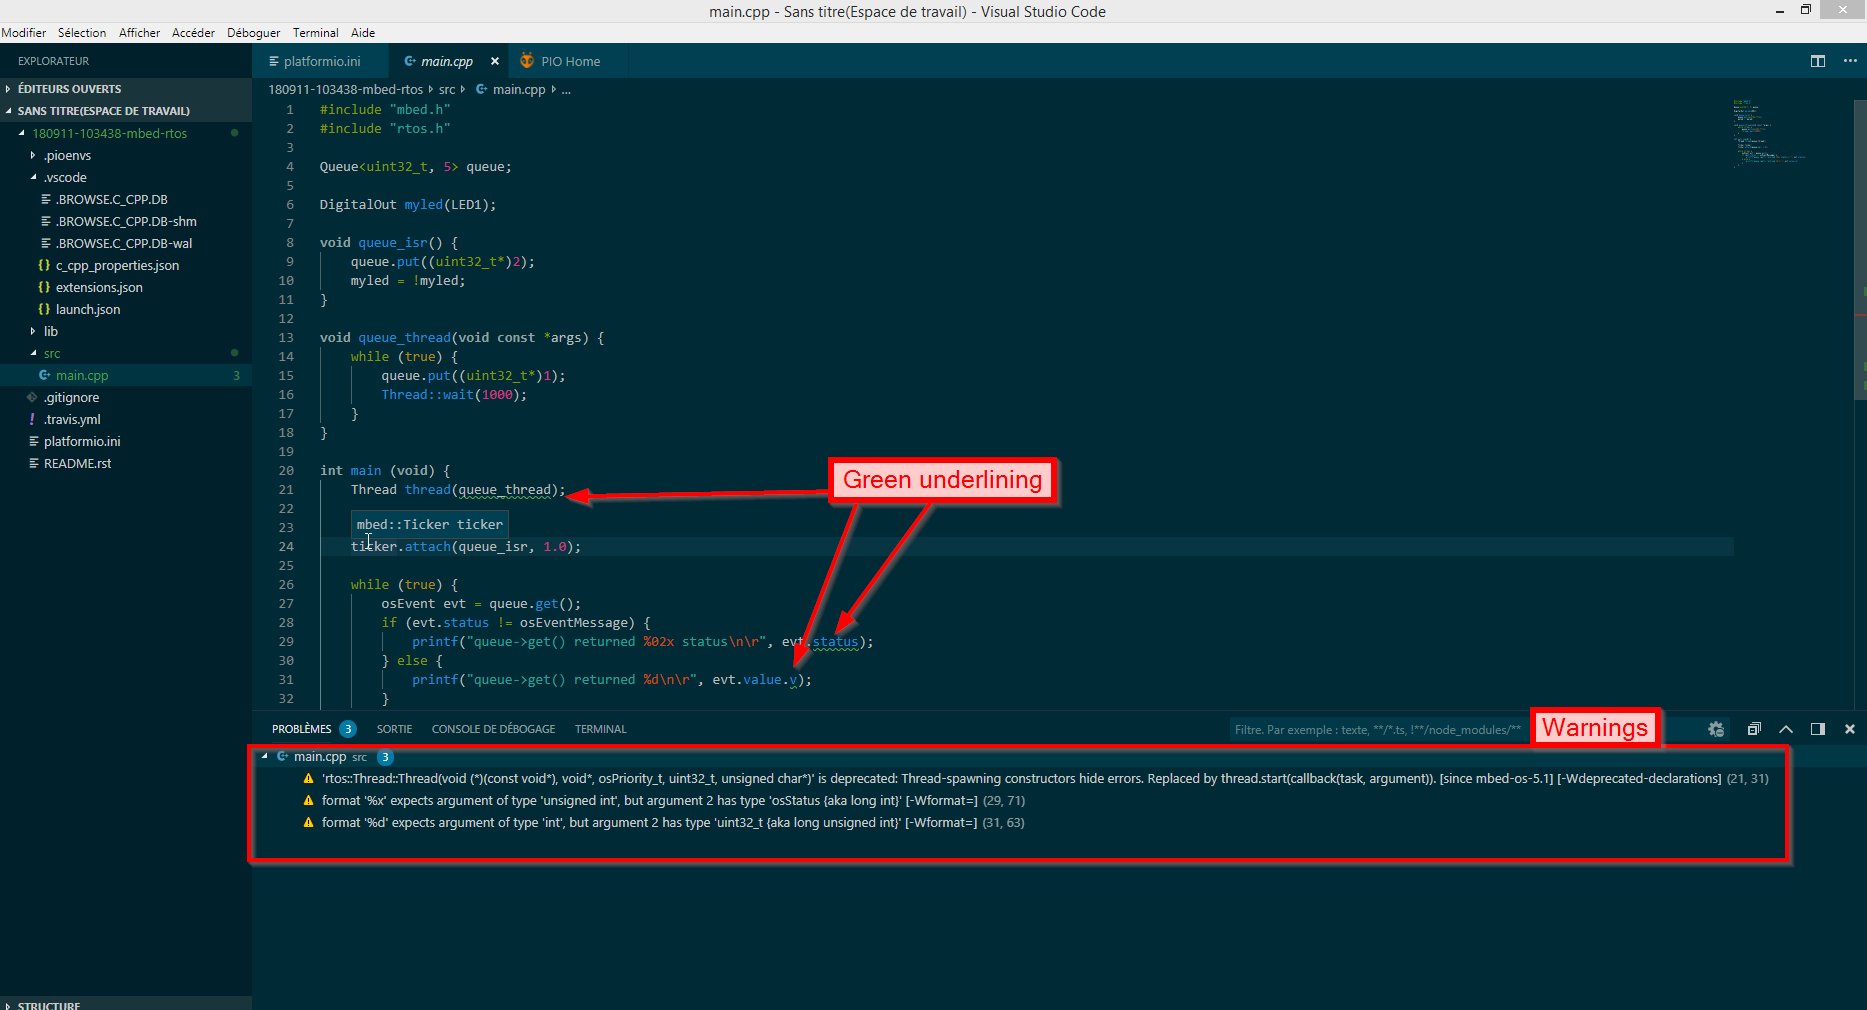
Task: Click the JSON braces icon beside extensions.json
Action: click(42, 287)
